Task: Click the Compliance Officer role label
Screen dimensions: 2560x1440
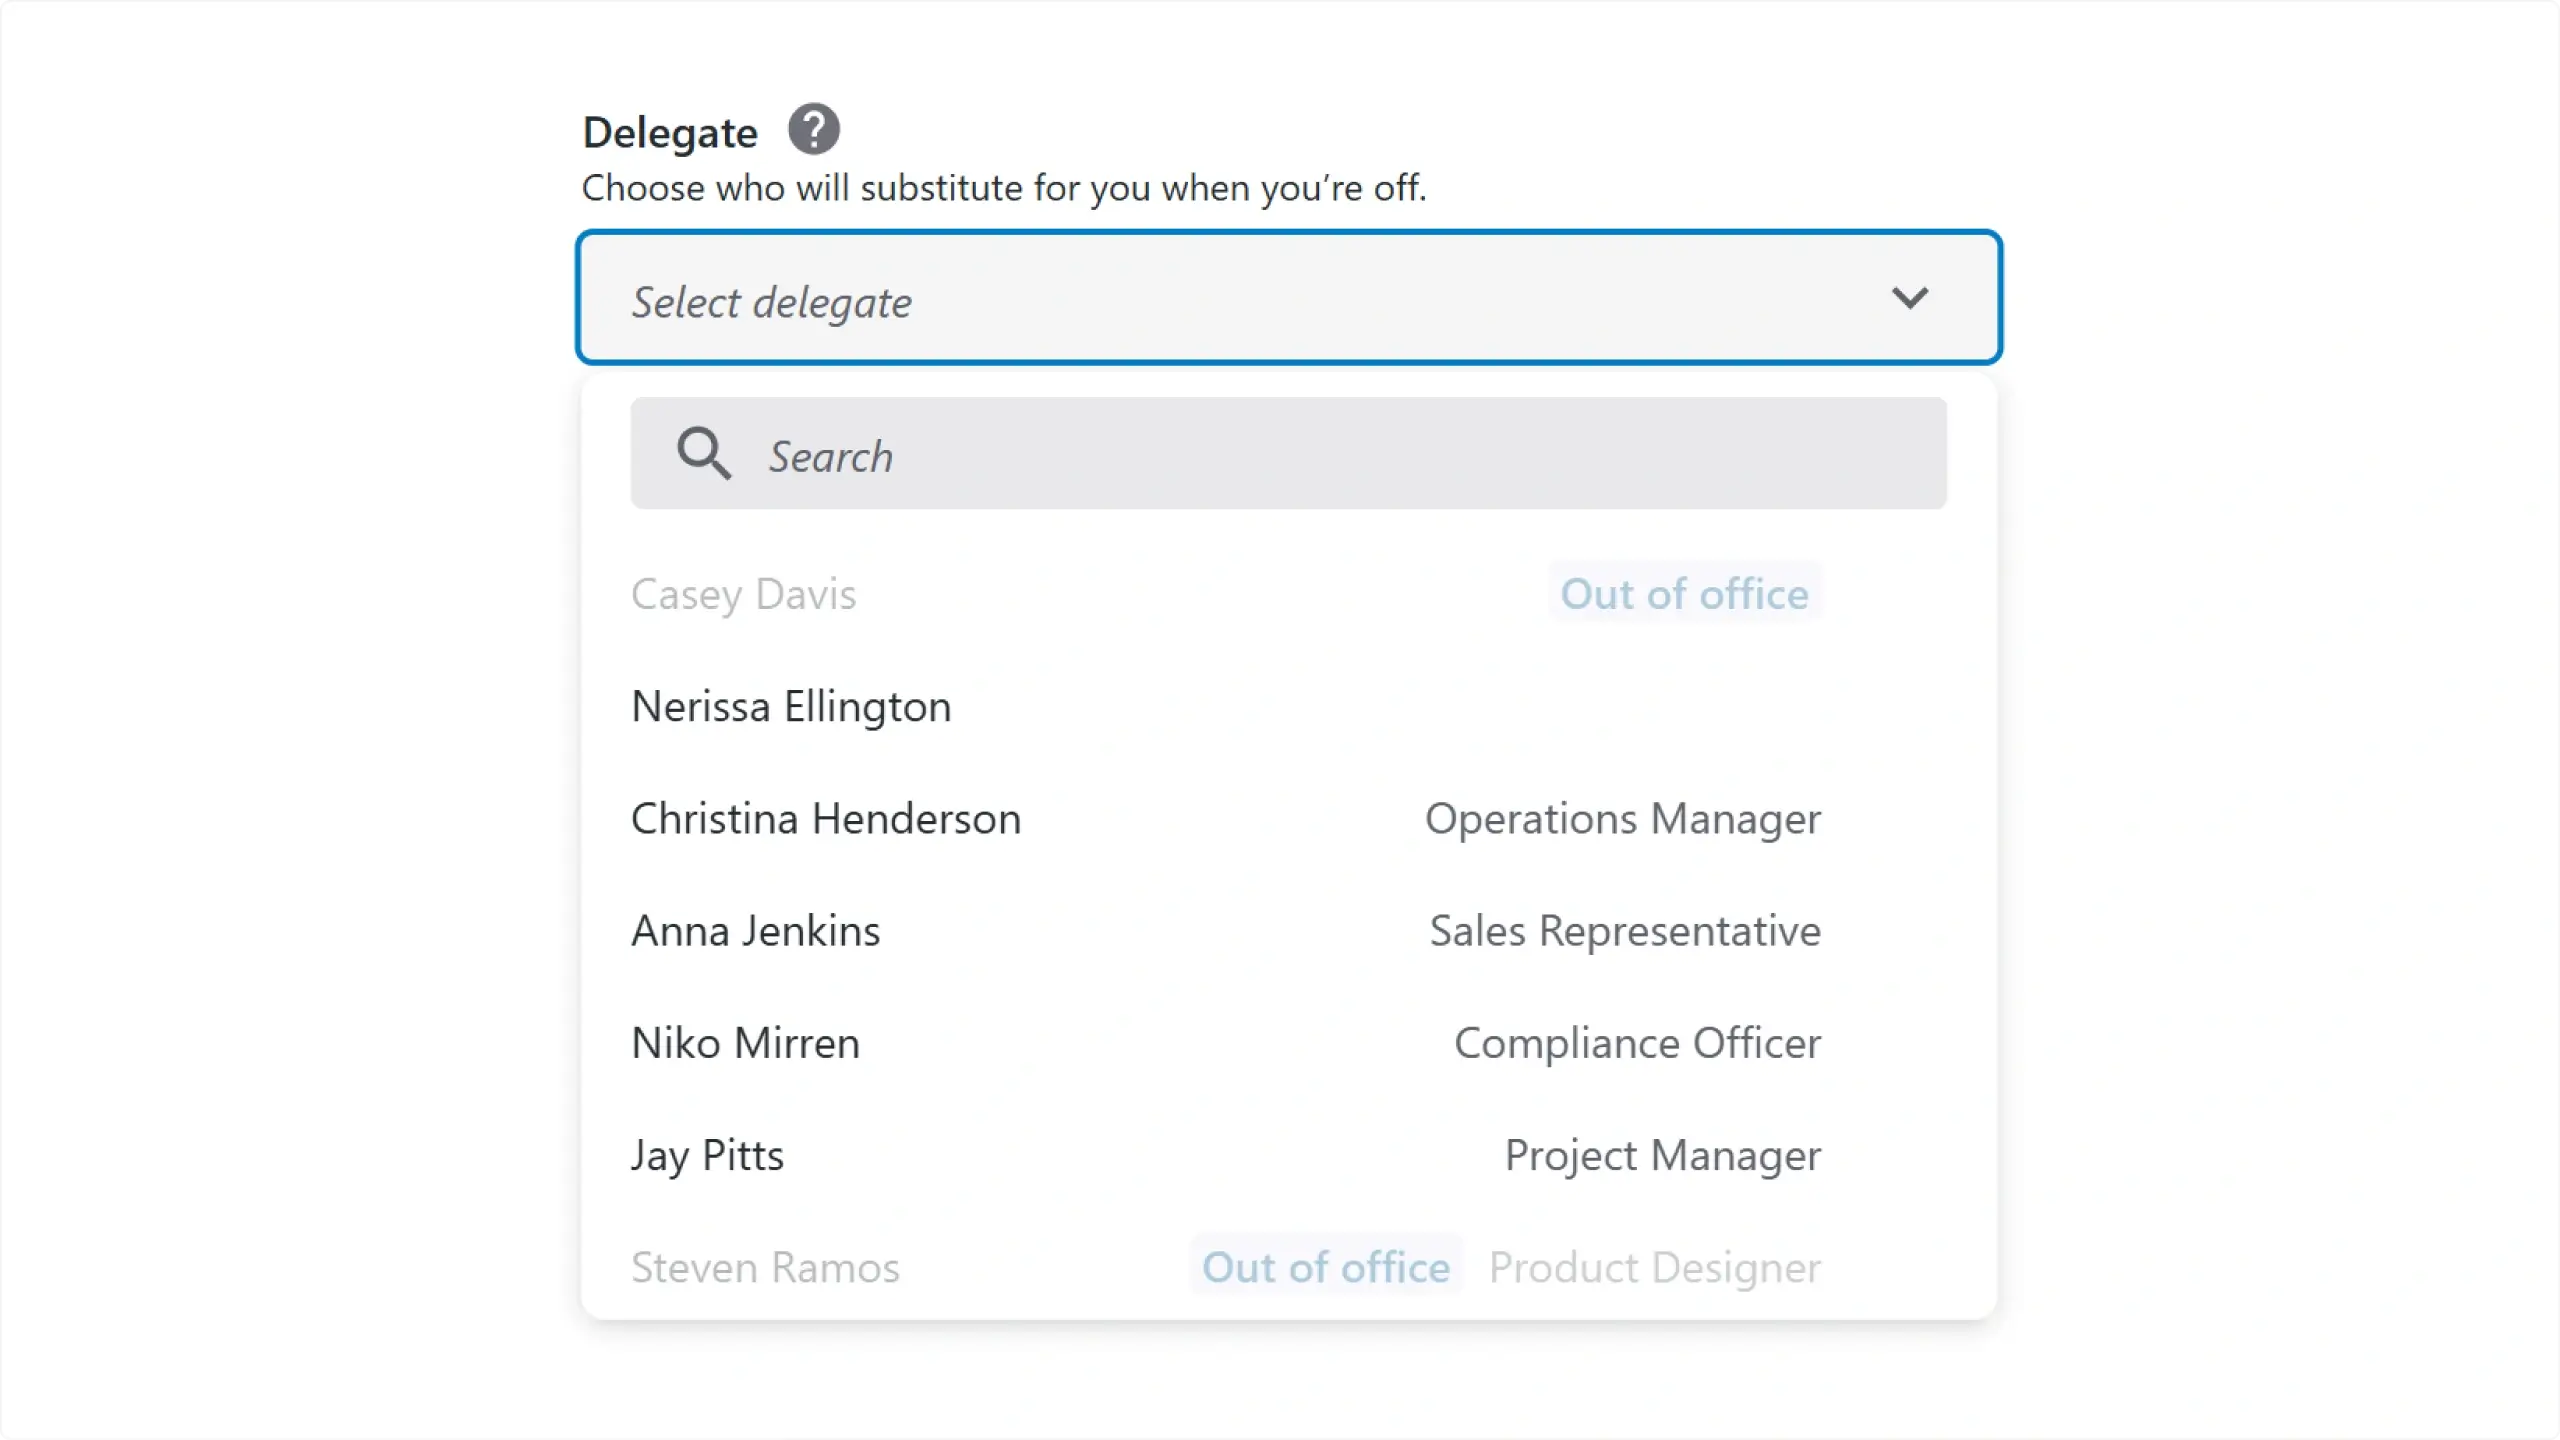Action: coord(1638,1043)
